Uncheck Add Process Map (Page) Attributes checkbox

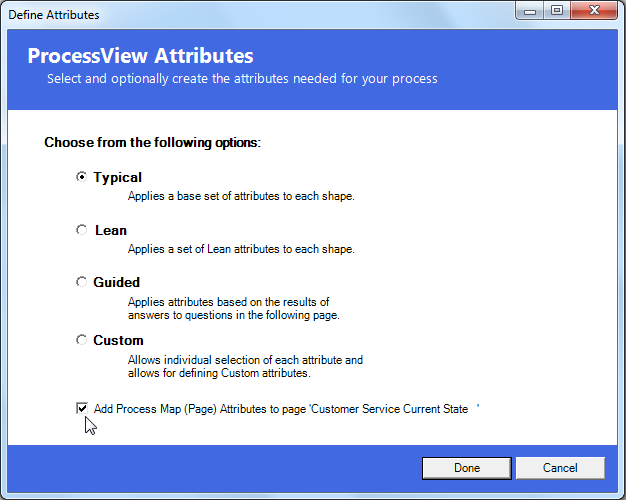click(82, 408)
